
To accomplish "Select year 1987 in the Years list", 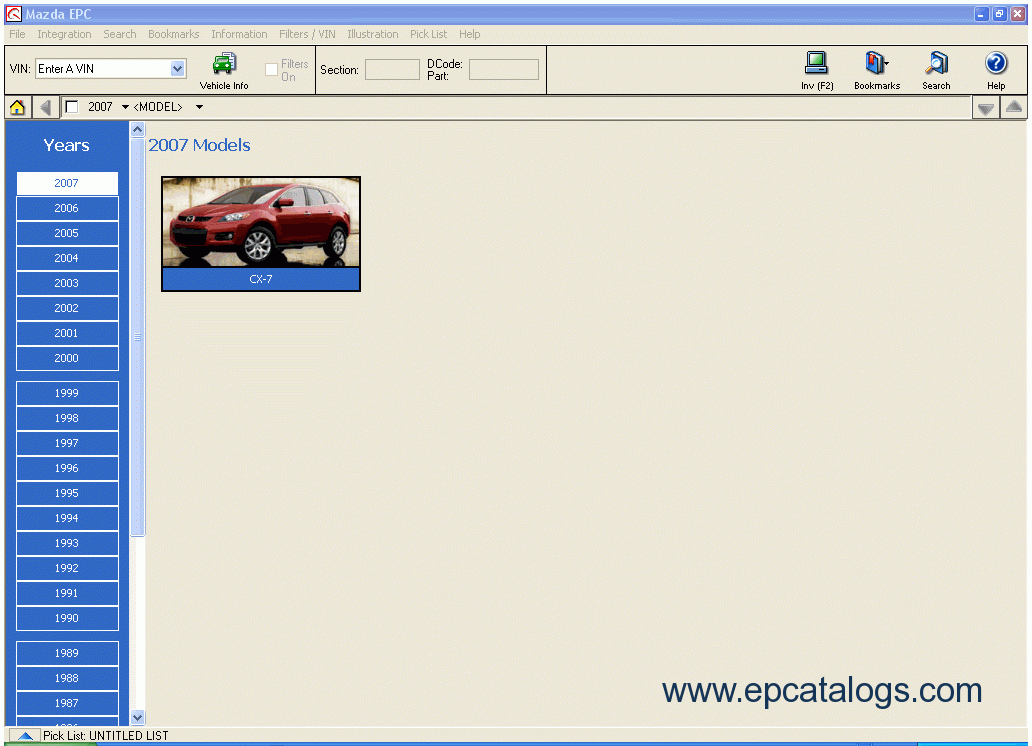I will tap(67, 703).
